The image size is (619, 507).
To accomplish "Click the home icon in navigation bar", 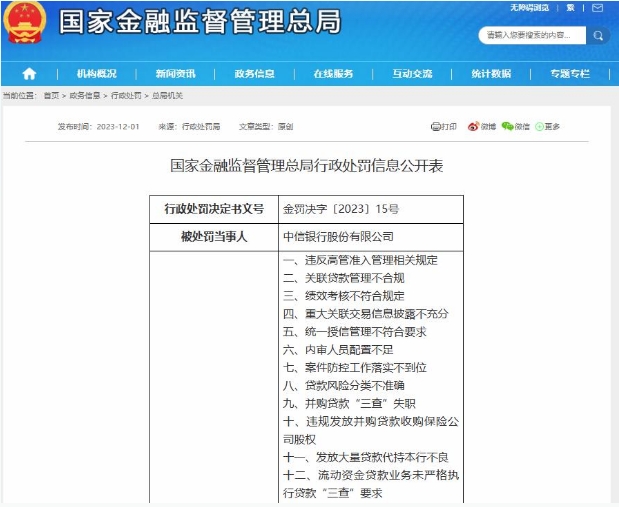I will (29, 73).
